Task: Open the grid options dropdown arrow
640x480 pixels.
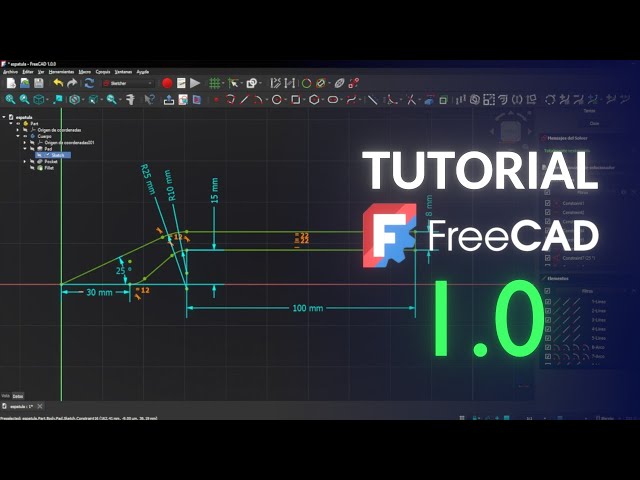Action: (x=224, y=84)
